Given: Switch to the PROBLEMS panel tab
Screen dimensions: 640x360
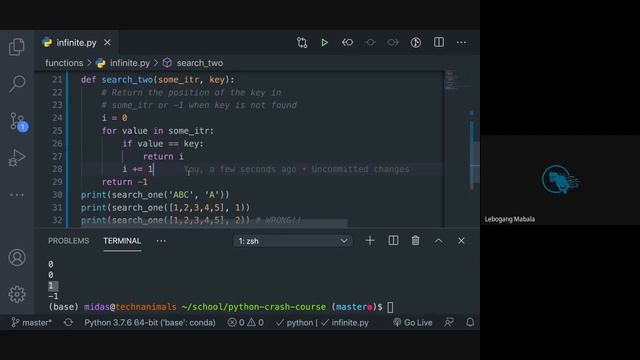Looking at the screenshot, I should click(69, 241).
